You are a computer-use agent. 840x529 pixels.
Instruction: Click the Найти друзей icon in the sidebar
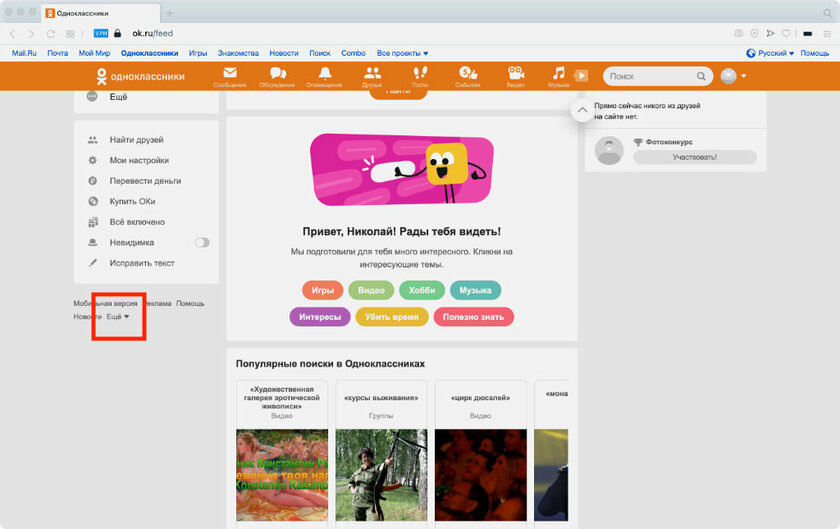click(93, 140)
